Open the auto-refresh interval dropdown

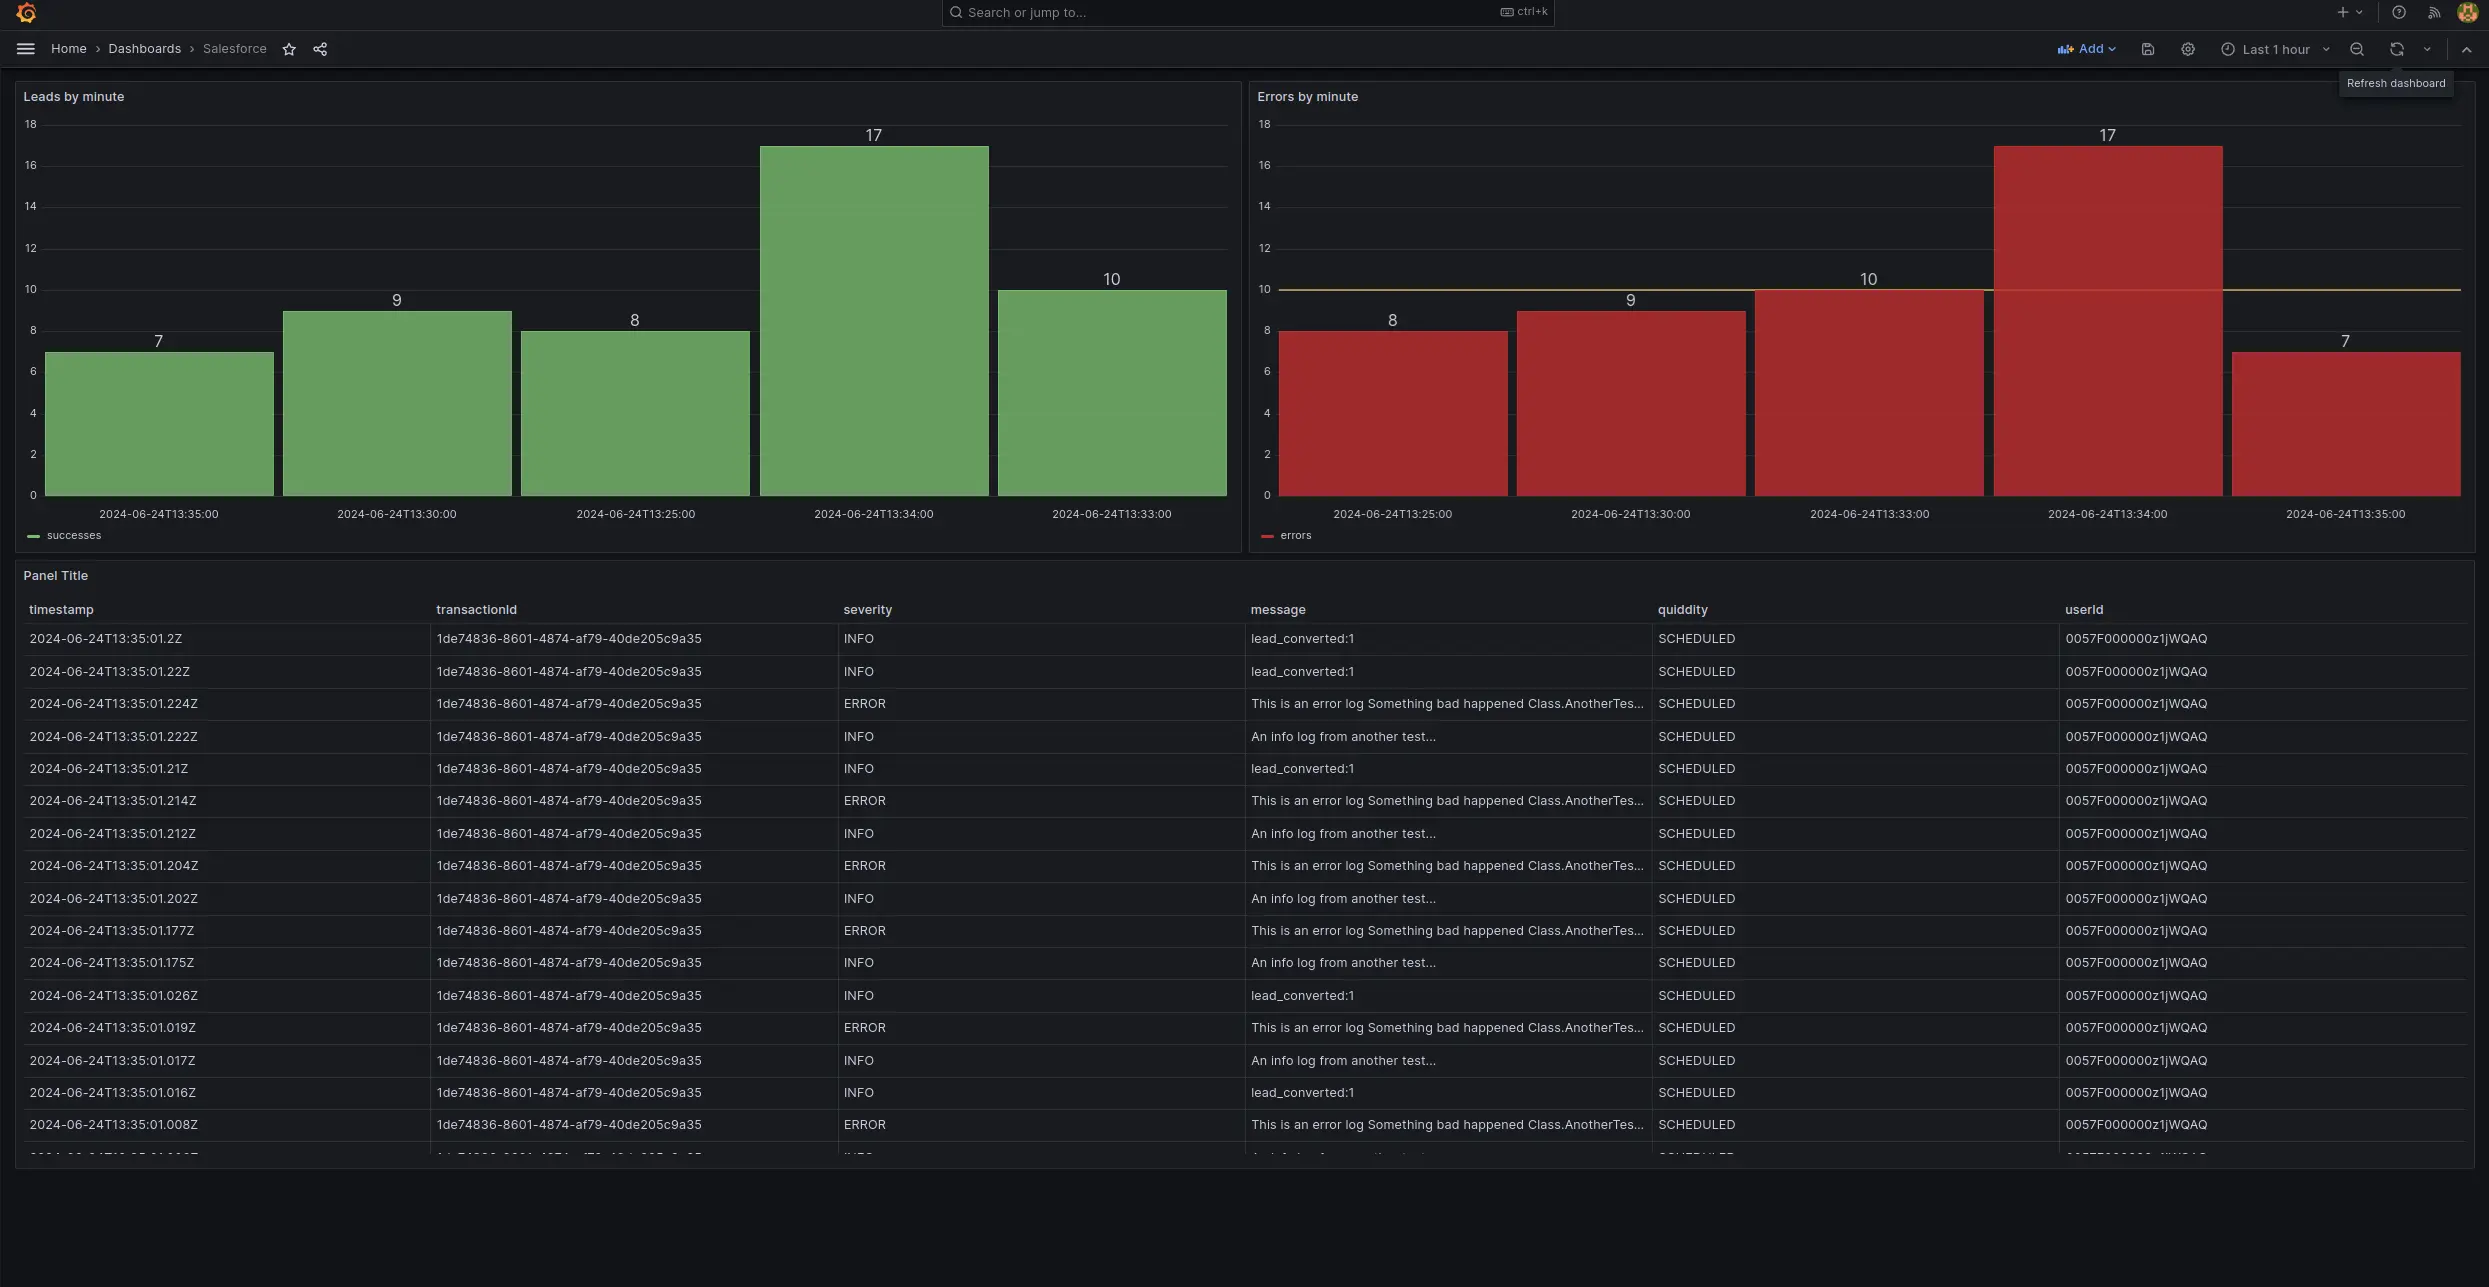pyautogui.click(x=2427, y=48)
